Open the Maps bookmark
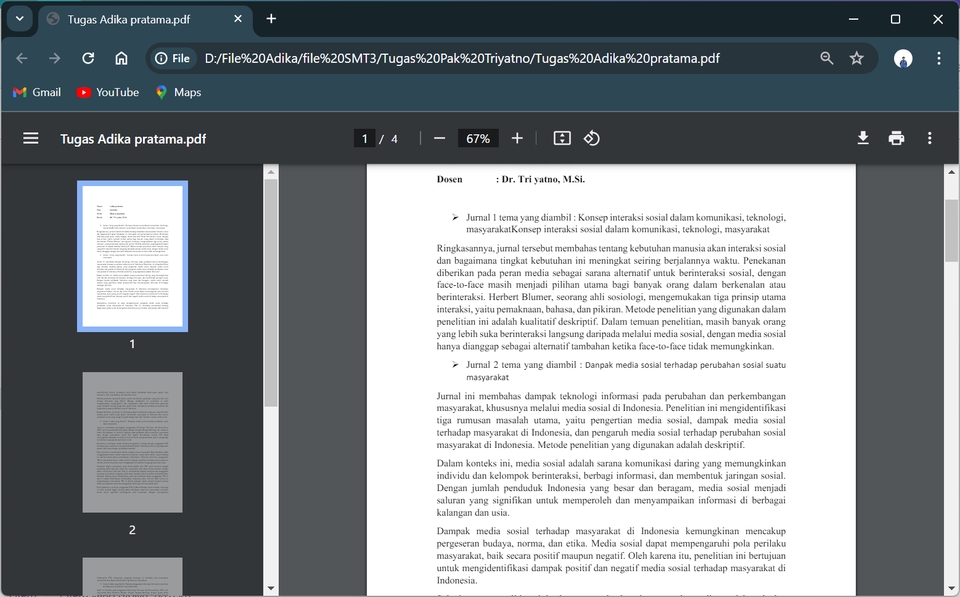The height and width of the screenshot is (597, 960). 178,92
